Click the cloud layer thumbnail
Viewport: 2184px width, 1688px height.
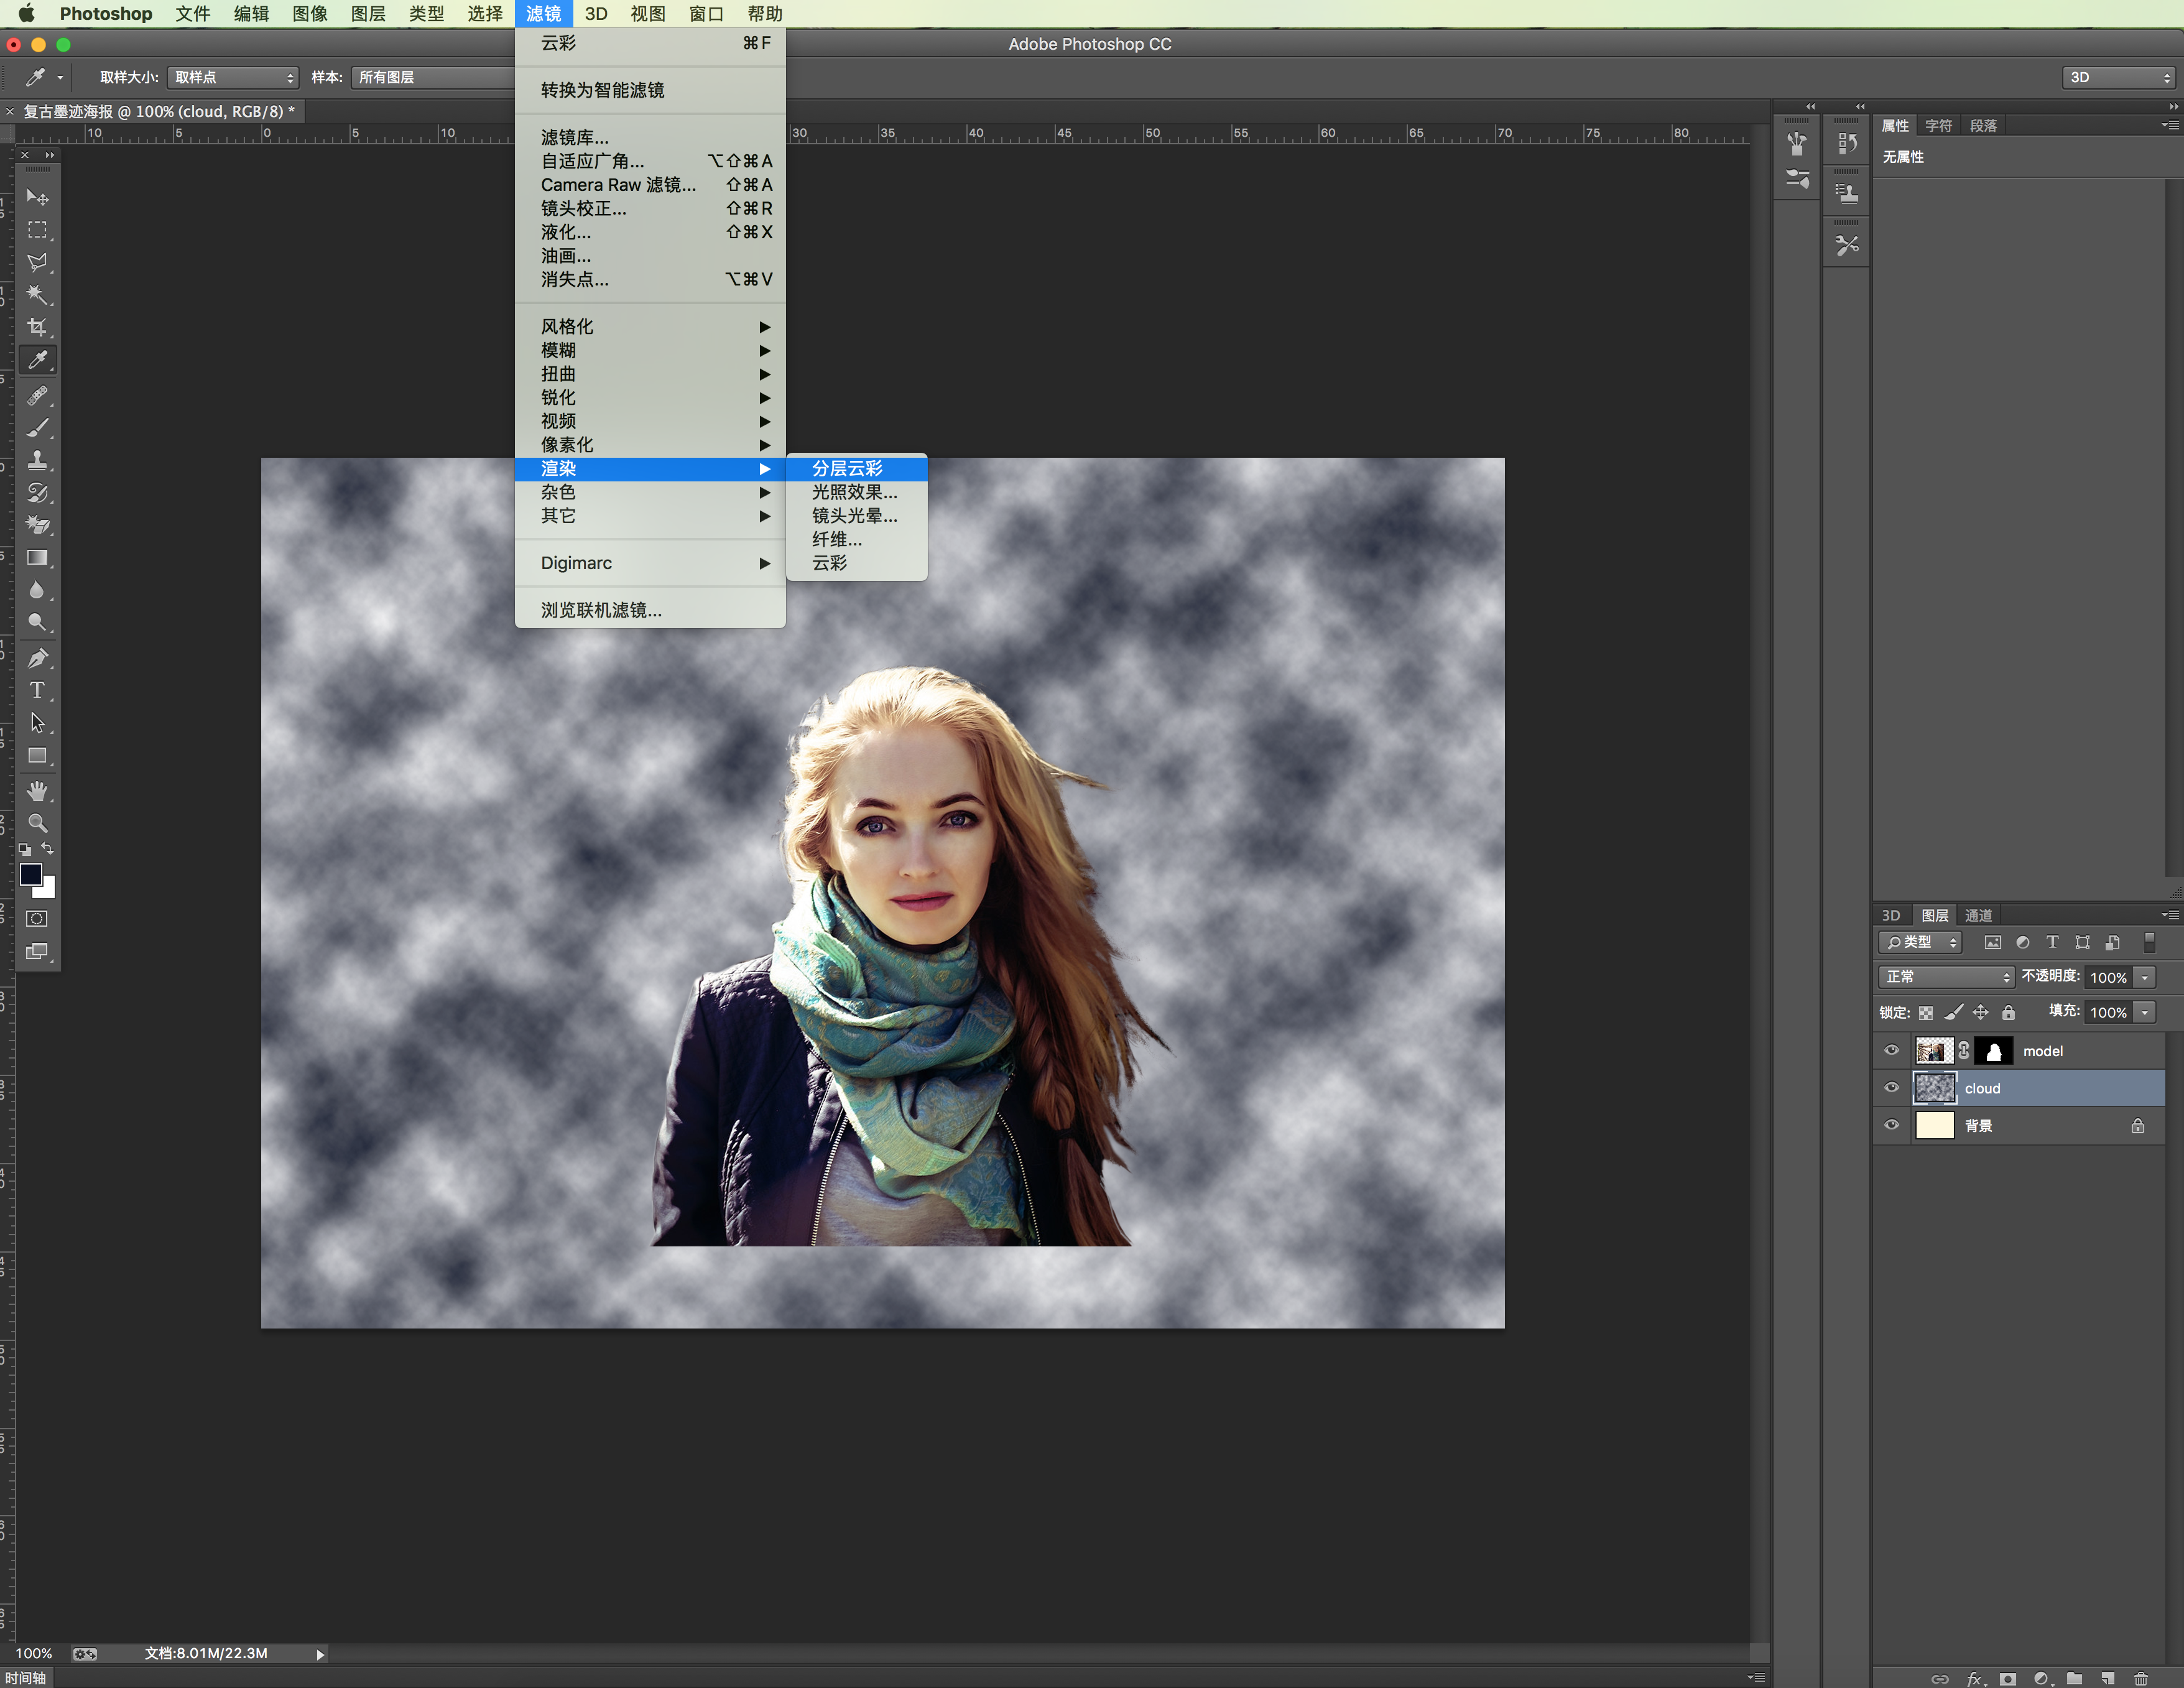(x=1934, y=1088)
